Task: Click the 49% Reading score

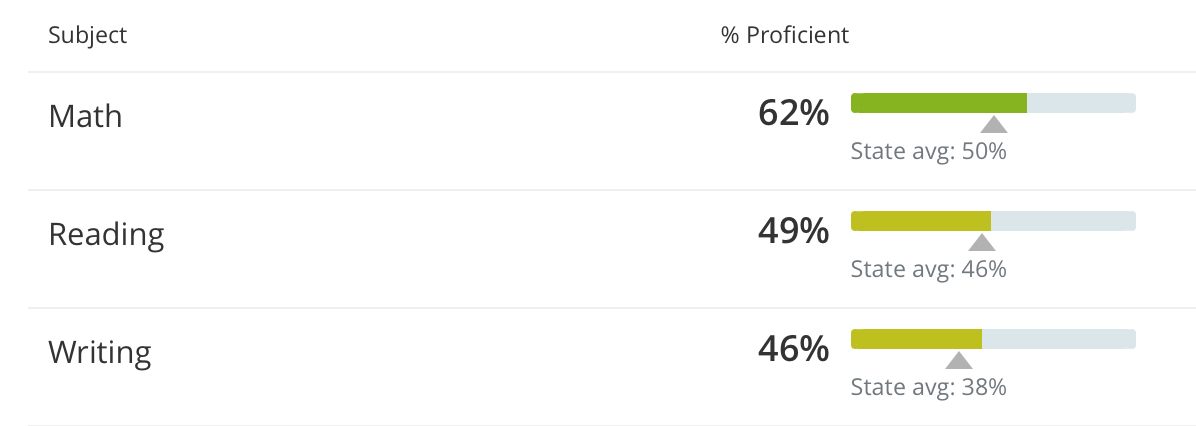Action: (x=793, y=231)
